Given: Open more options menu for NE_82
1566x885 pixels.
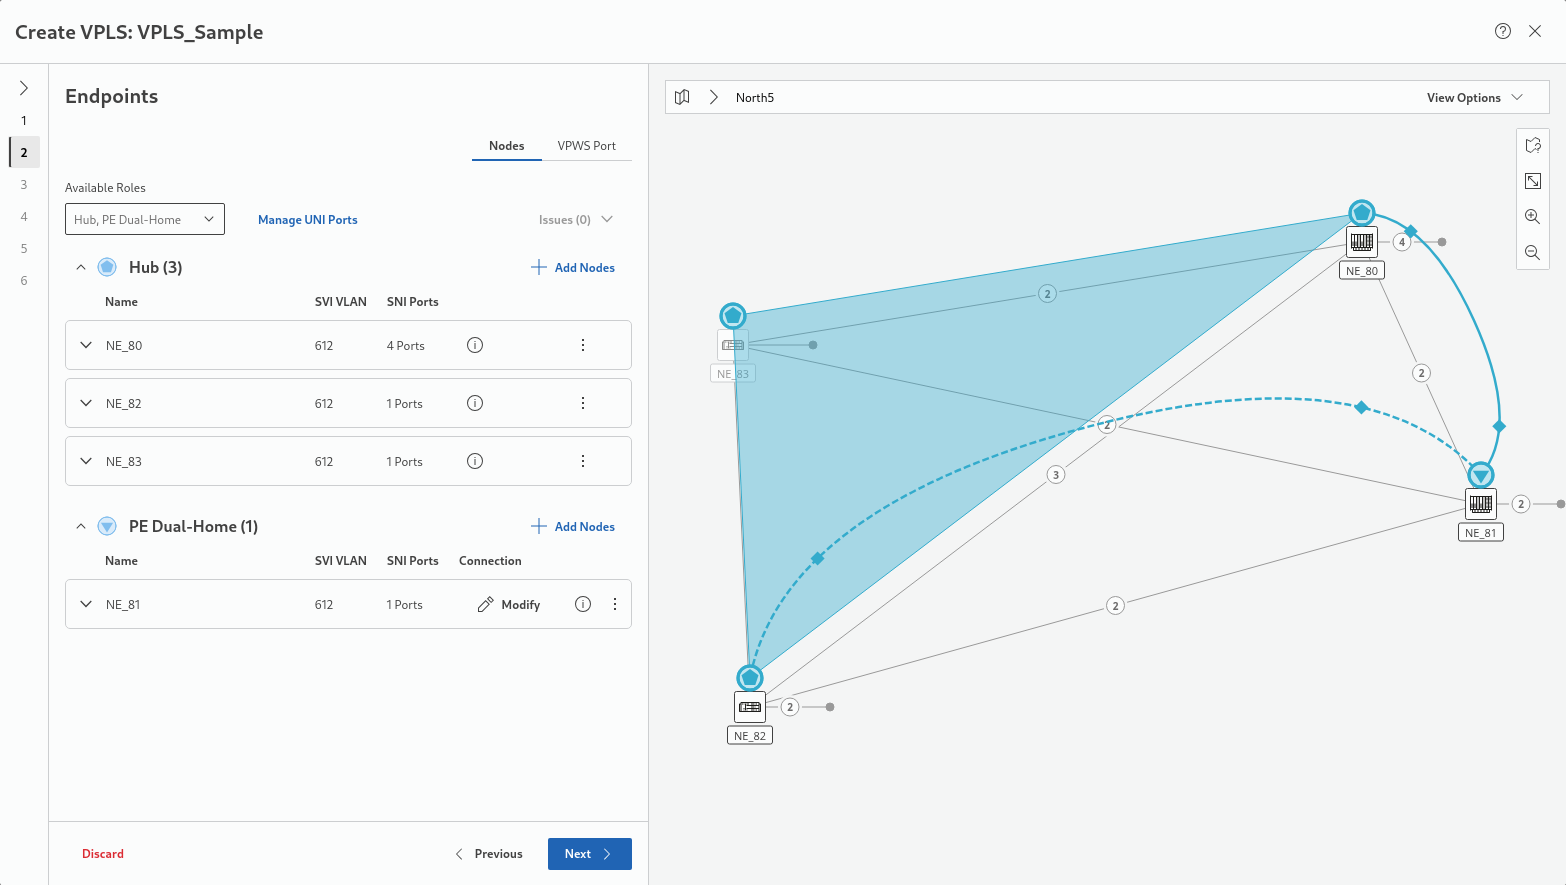Looking at the screenshot, I should point(583,403).
